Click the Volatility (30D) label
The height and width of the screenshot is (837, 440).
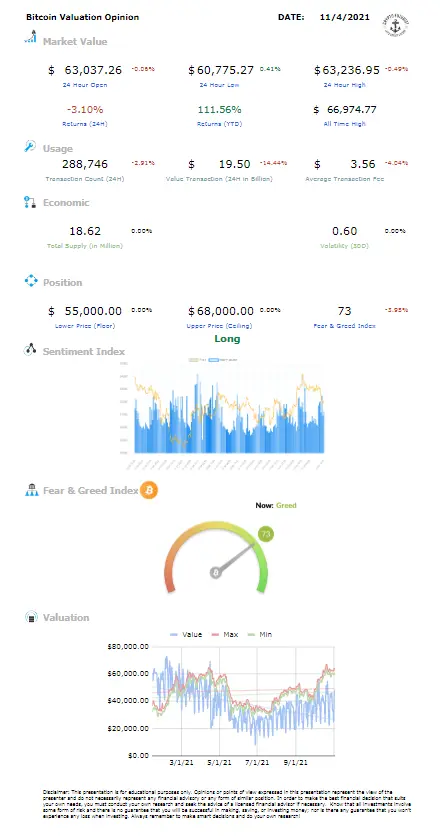(344, 246)
